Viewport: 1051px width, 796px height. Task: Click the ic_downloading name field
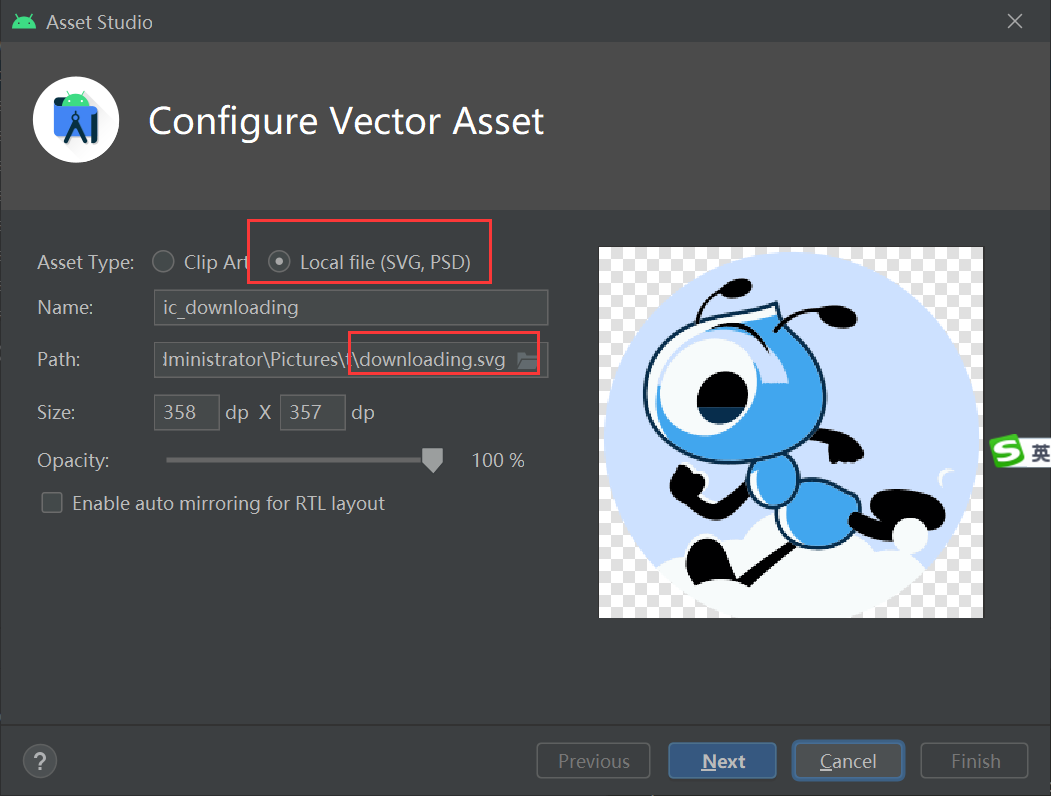point(350,307)
